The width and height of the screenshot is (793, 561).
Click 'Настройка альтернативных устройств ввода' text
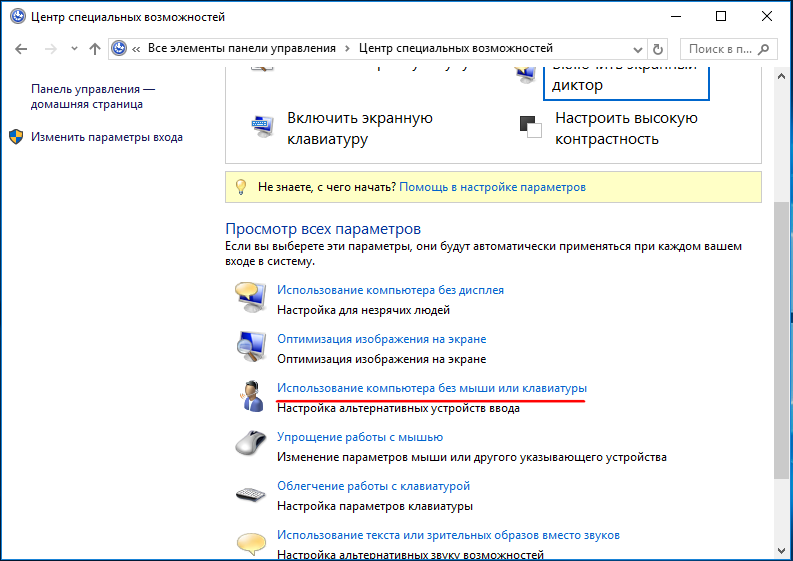tap(398, 408)
